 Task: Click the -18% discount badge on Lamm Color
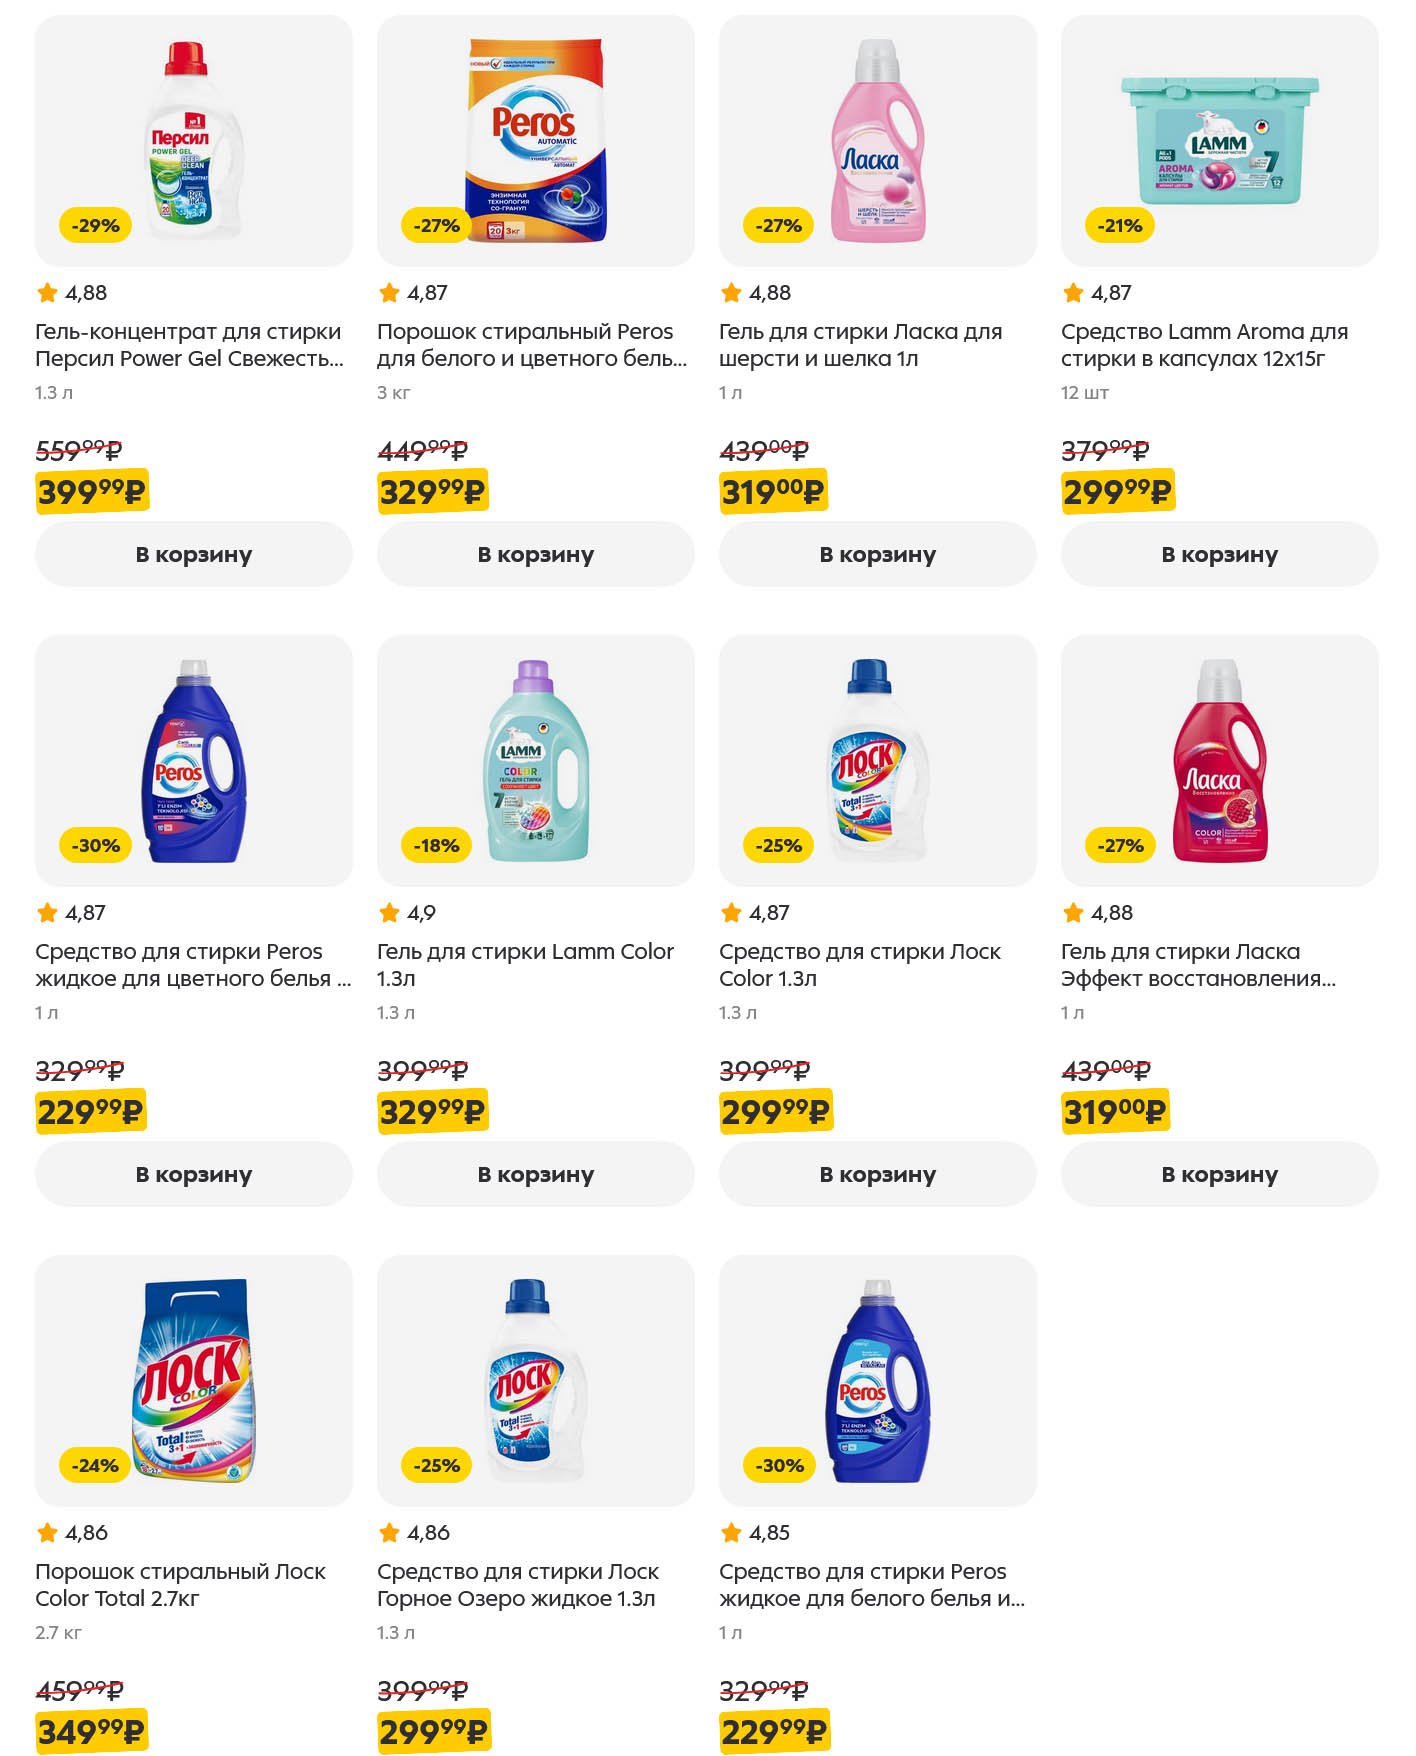coord(436,846)
